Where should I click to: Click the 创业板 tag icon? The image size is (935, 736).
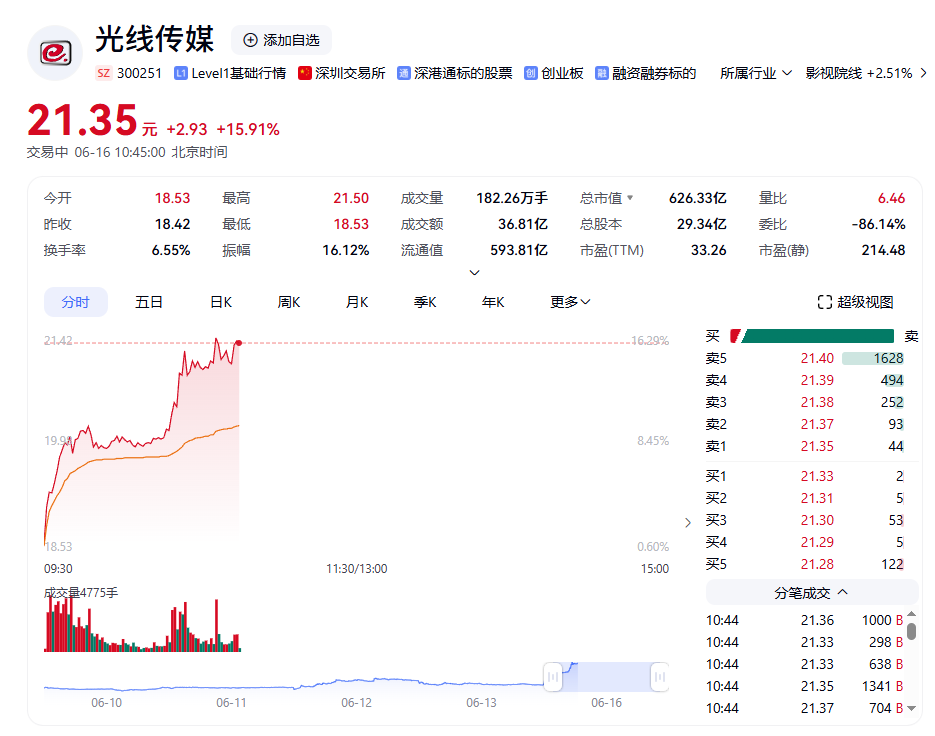pos(531,73)
